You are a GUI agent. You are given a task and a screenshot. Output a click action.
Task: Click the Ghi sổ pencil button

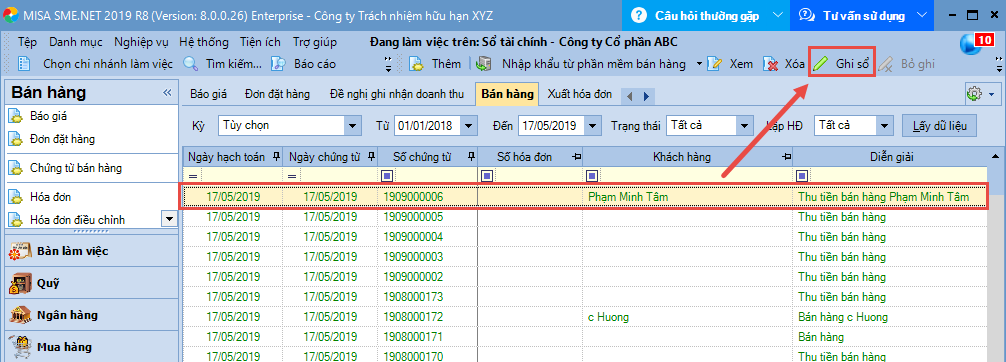coord(842,64)
